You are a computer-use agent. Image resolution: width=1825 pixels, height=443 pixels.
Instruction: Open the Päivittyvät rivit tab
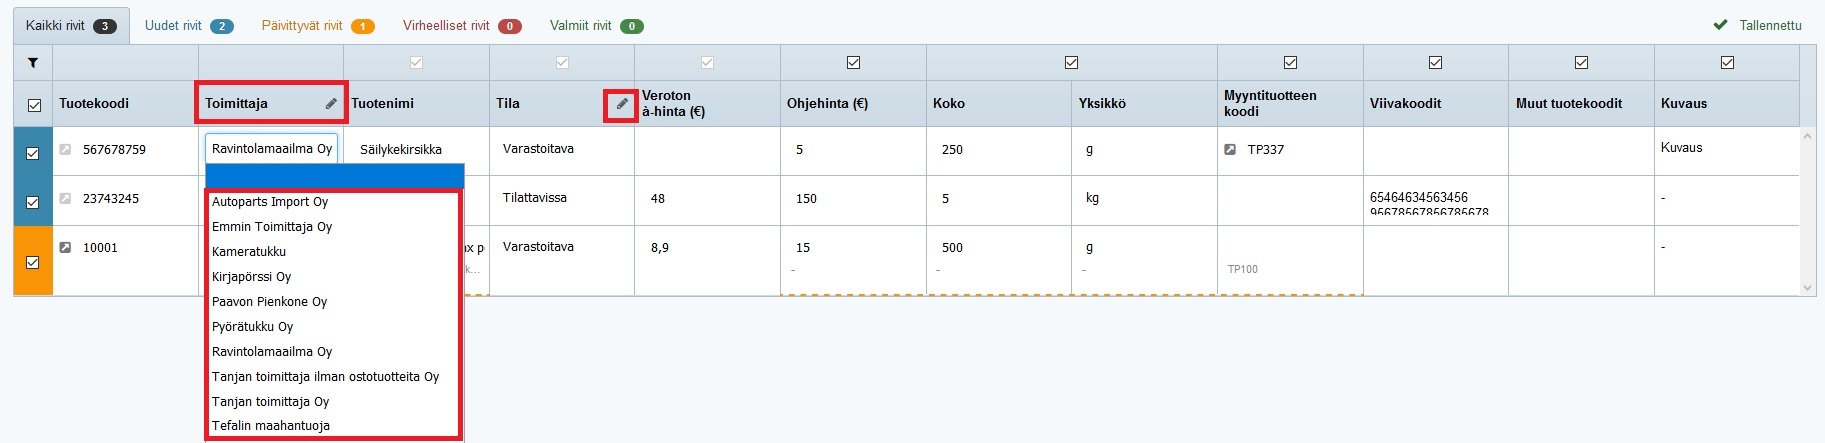(317, 26)
